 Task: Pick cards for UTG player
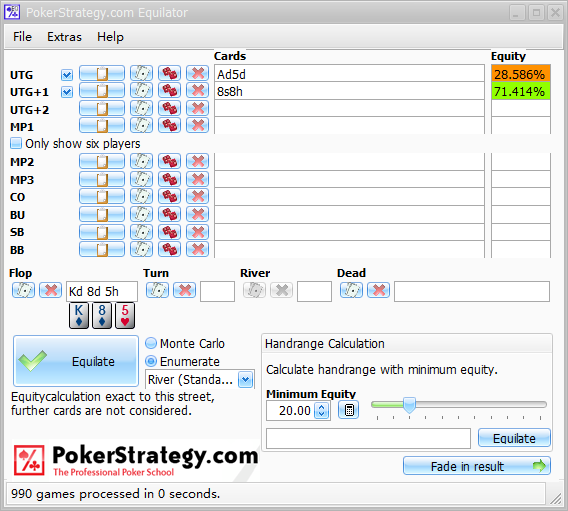[x=141, y=74]
